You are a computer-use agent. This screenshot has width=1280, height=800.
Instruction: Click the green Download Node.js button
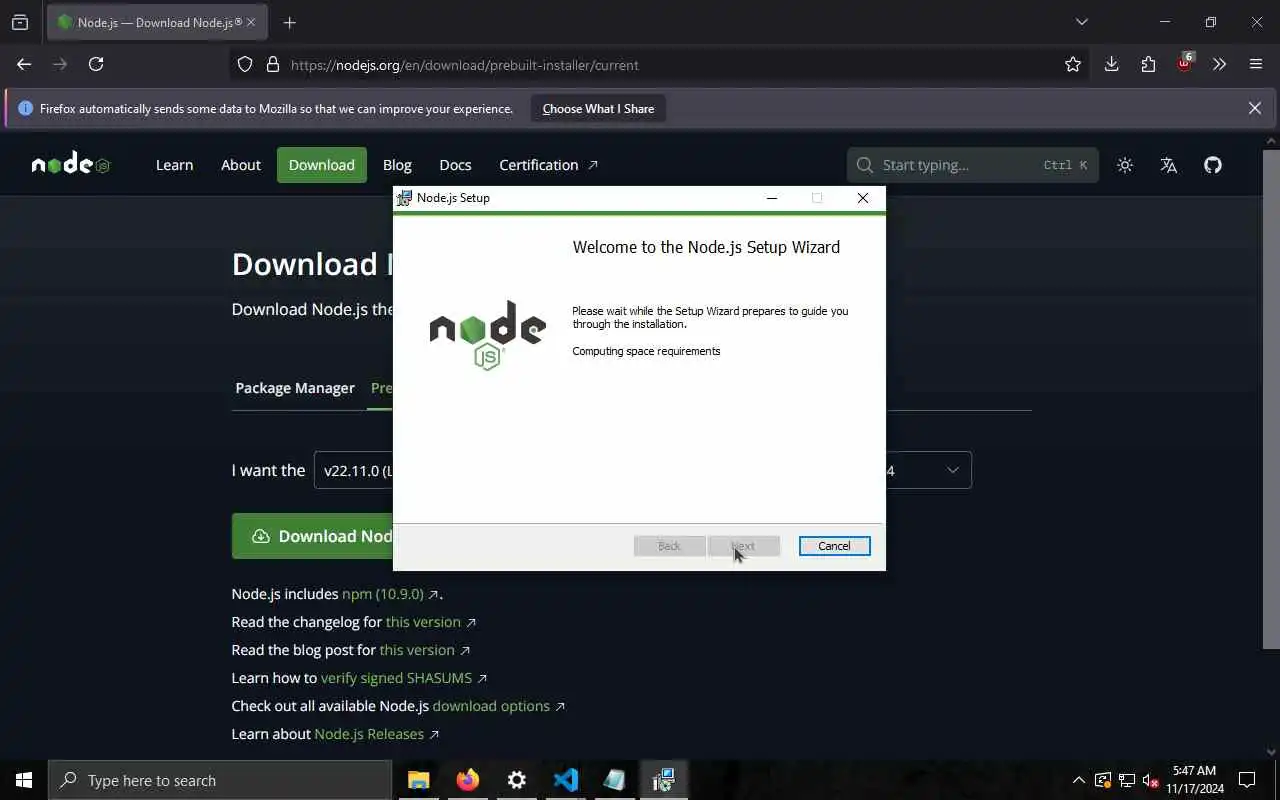[312, 536]
